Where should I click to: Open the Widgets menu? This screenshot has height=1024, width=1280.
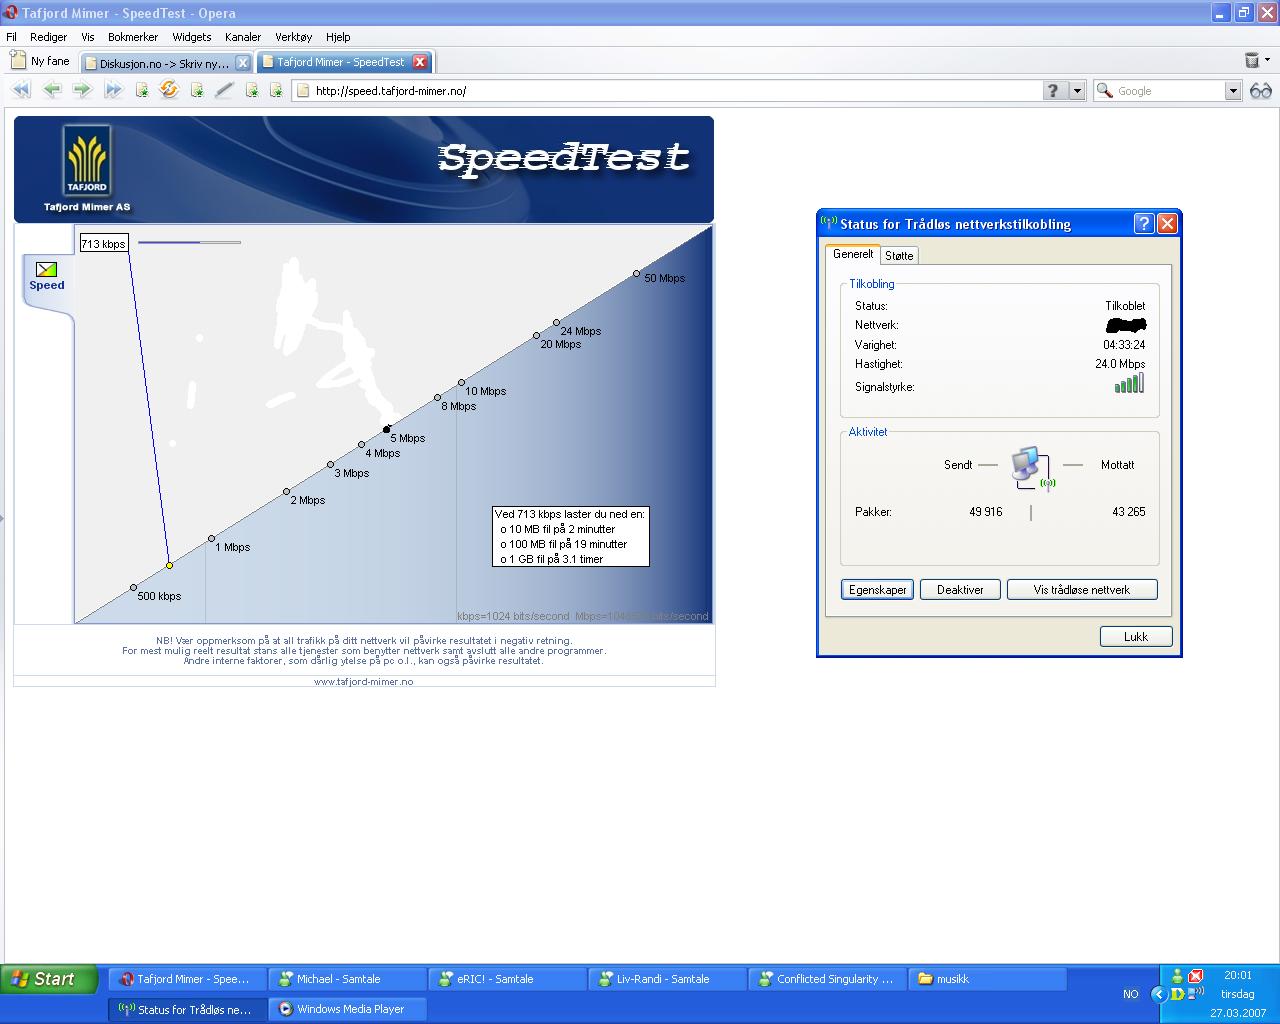(191, 37)
